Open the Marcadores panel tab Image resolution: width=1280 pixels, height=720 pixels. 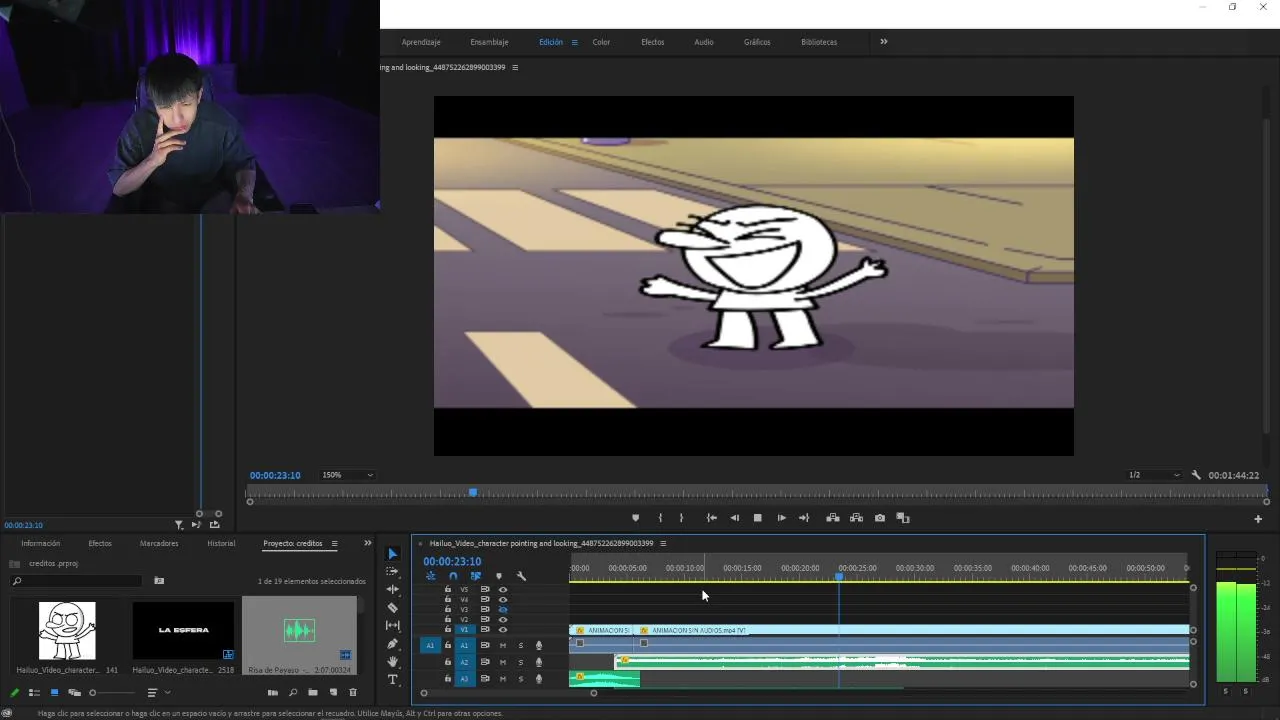159,543
